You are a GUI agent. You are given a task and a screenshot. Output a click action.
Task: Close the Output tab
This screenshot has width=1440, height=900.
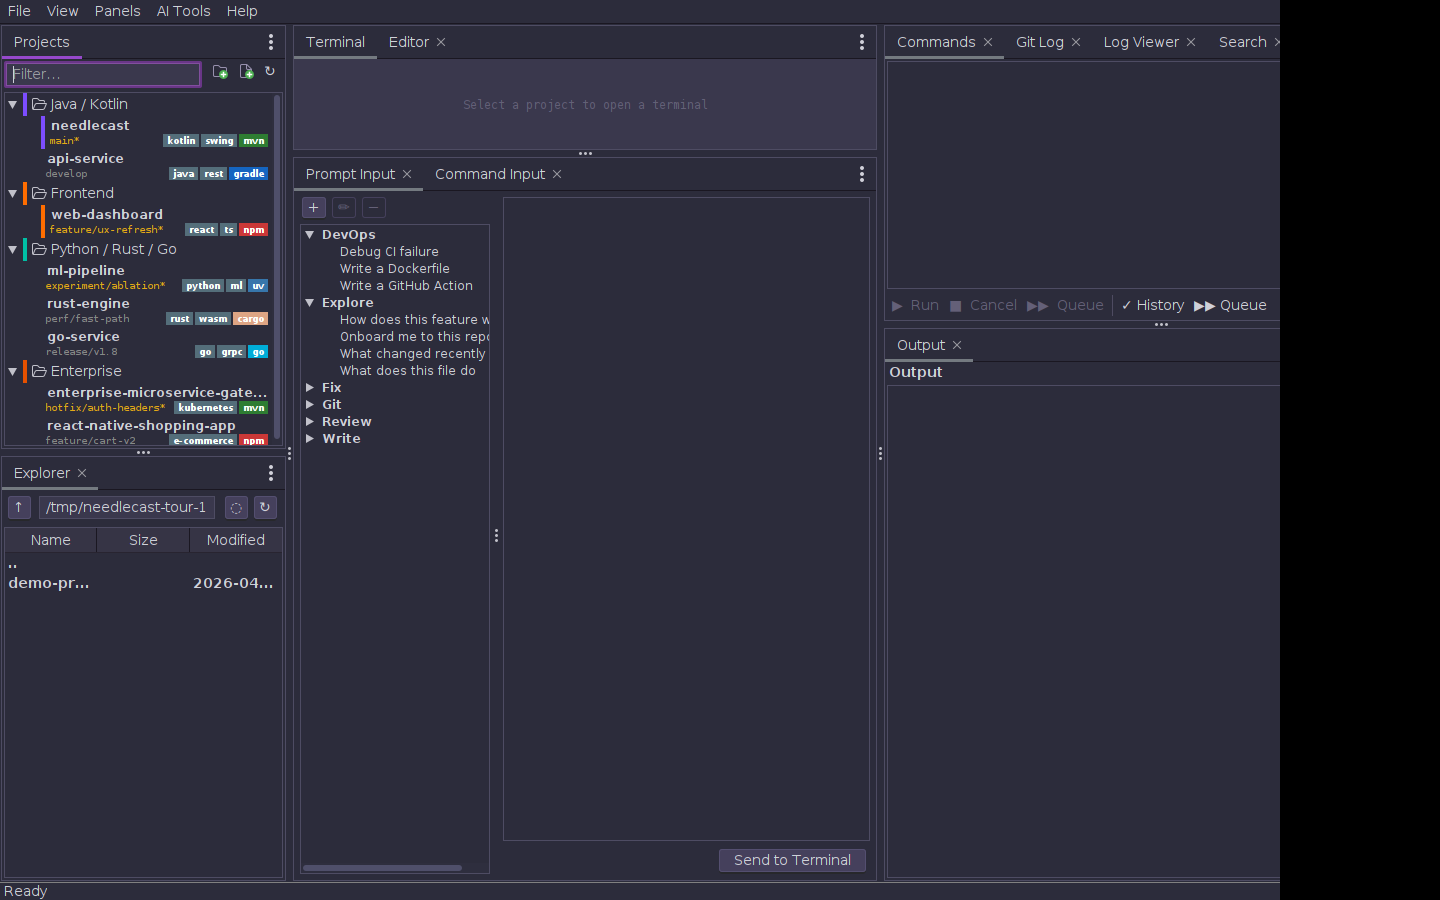957,345
